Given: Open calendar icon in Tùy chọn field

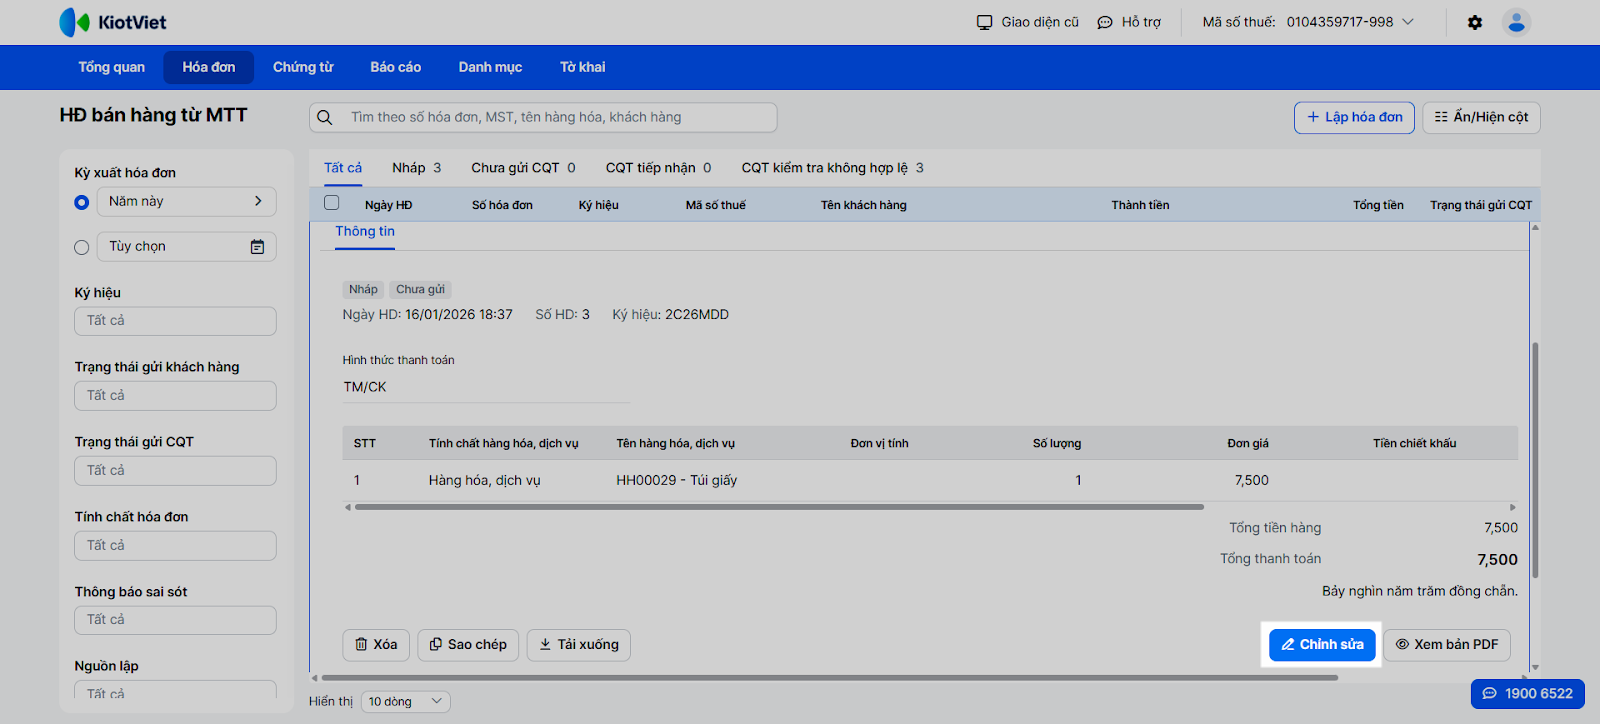Looking at the screenshot, I should (257, 247).
